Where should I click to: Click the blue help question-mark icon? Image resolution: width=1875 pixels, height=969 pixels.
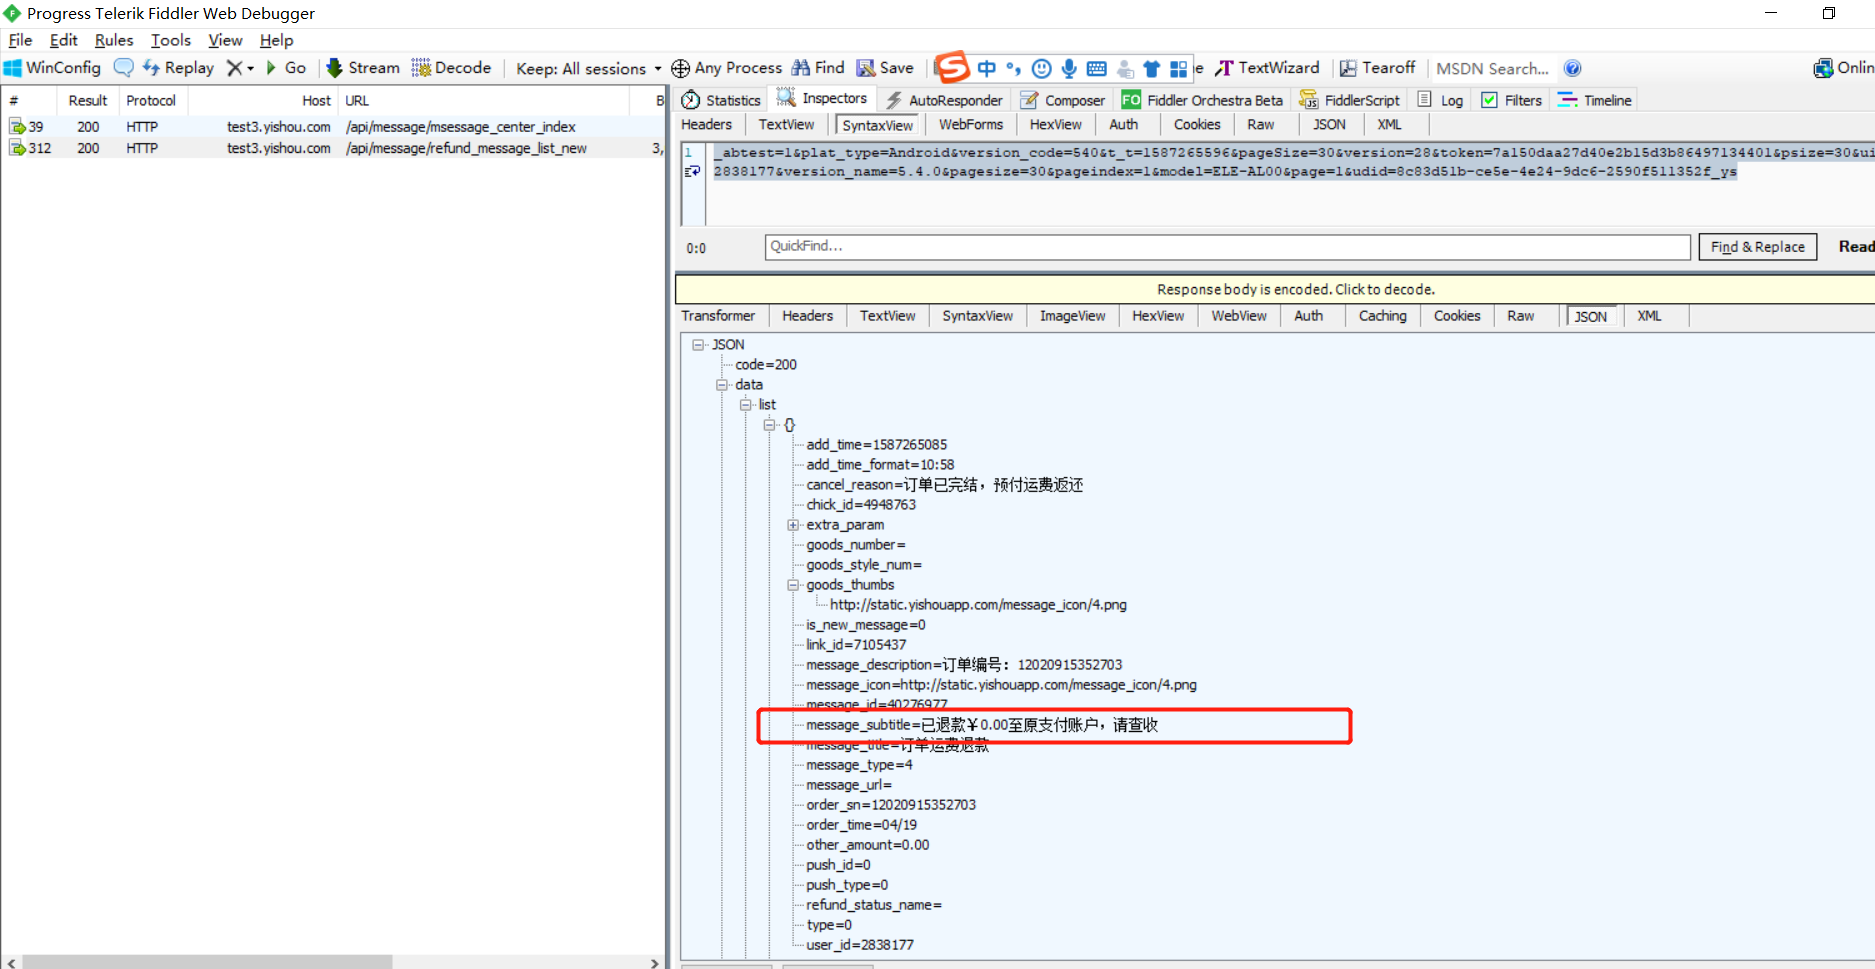[1572, 68]
